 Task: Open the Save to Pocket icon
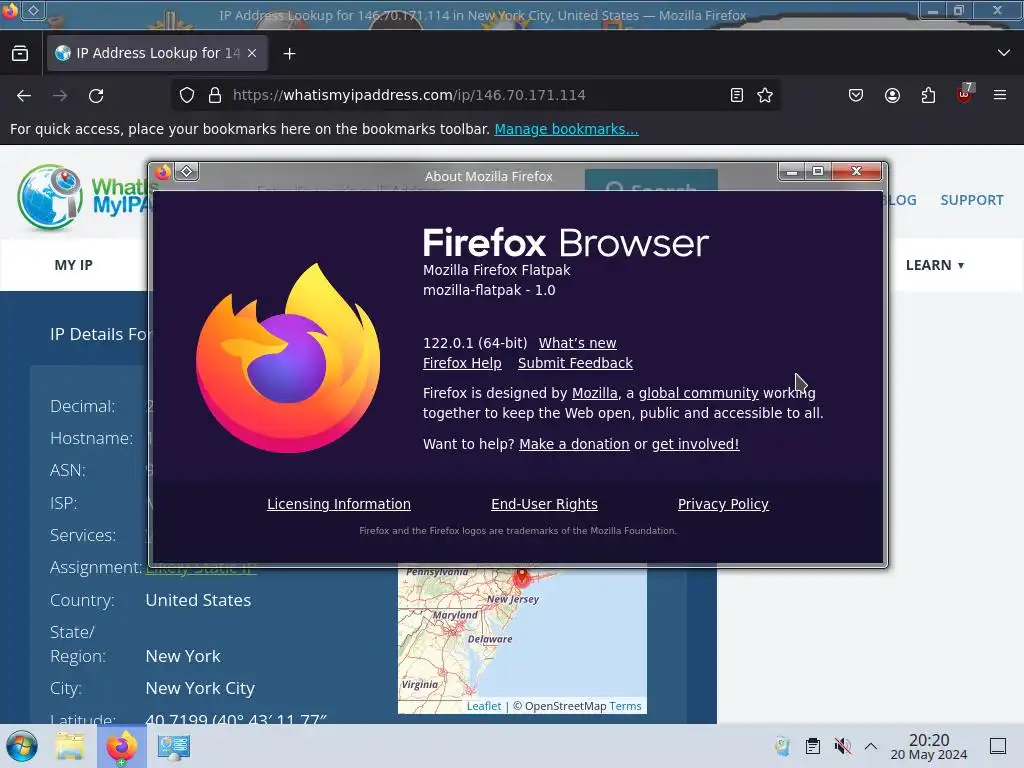pyautogui.click(x=856, y=95)
